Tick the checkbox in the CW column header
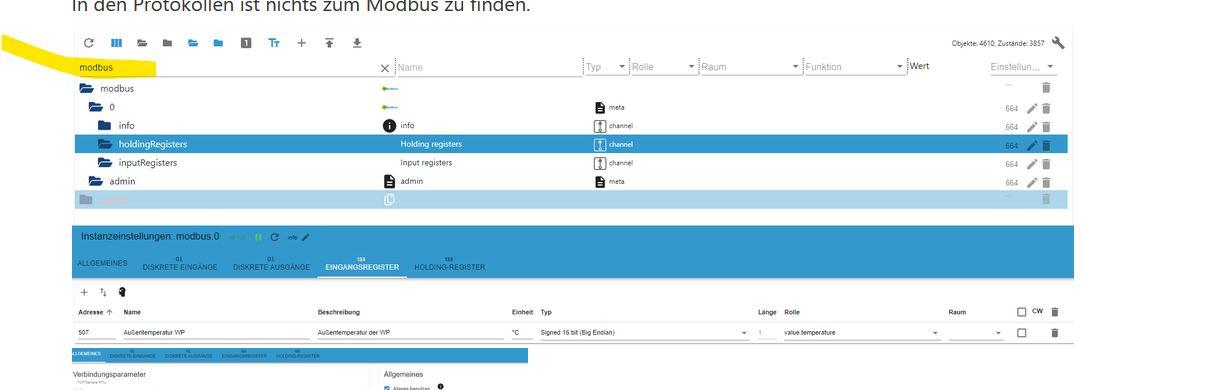This screenshot has height=390, width=1210. [x=1021, y=312]
